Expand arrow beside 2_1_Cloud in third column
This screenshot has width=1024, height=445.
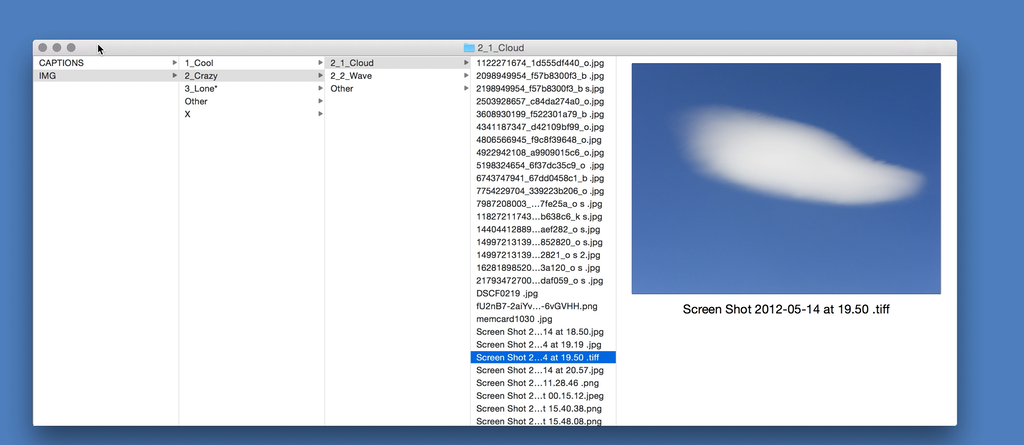[x=466, y=63]
